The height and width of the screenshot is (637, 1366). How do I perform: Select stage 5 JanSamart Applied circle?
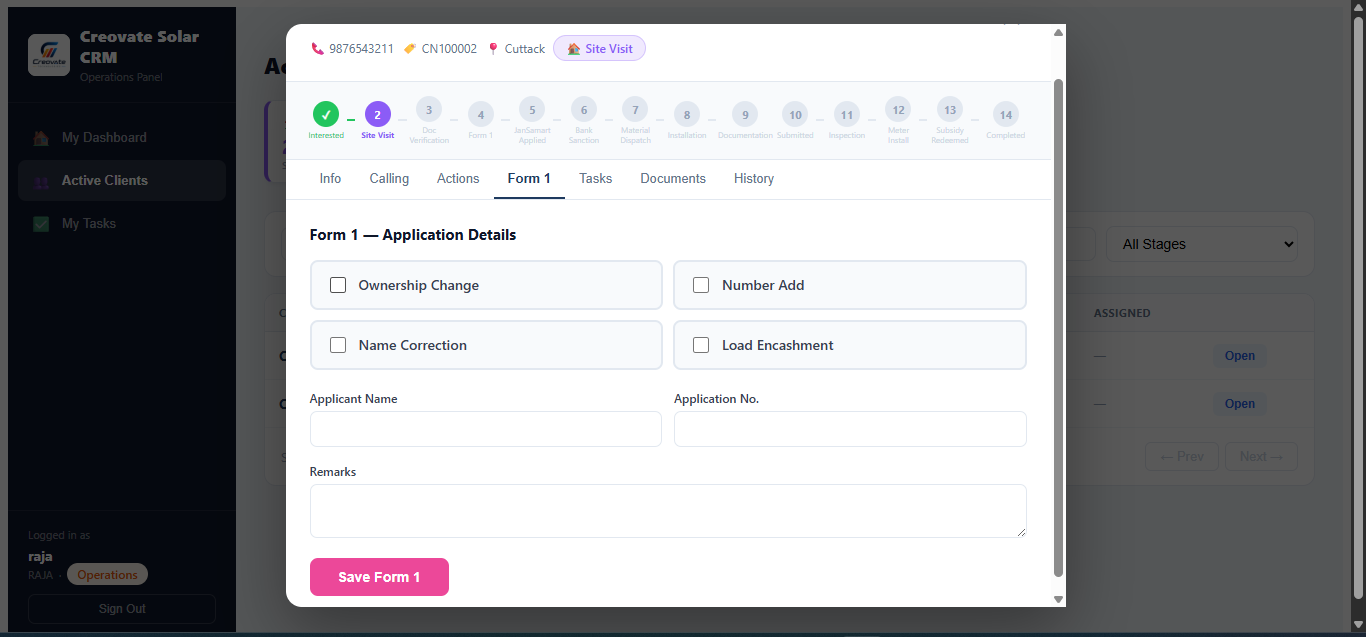tap(532, 109)
